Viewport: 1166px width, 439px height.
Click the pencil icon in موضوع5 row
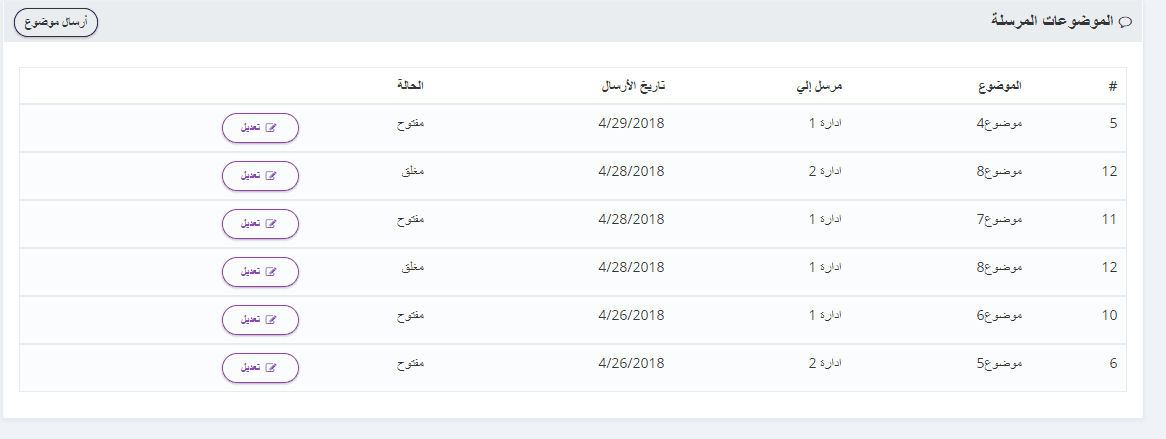tap(270, 368)
